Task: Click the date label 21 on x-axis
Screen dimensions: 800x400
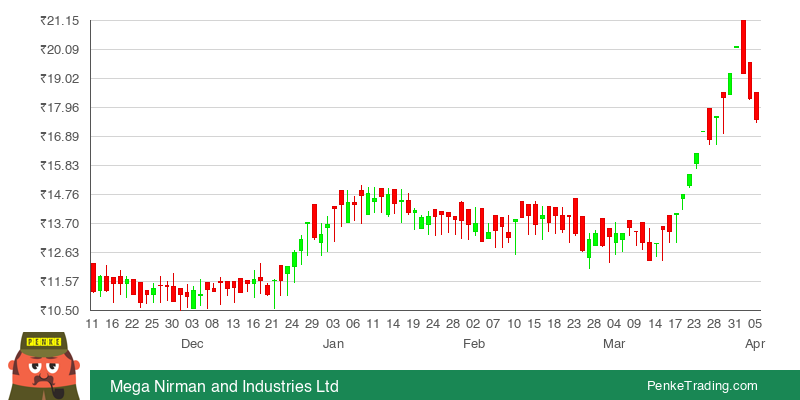Action: (272, 323)
